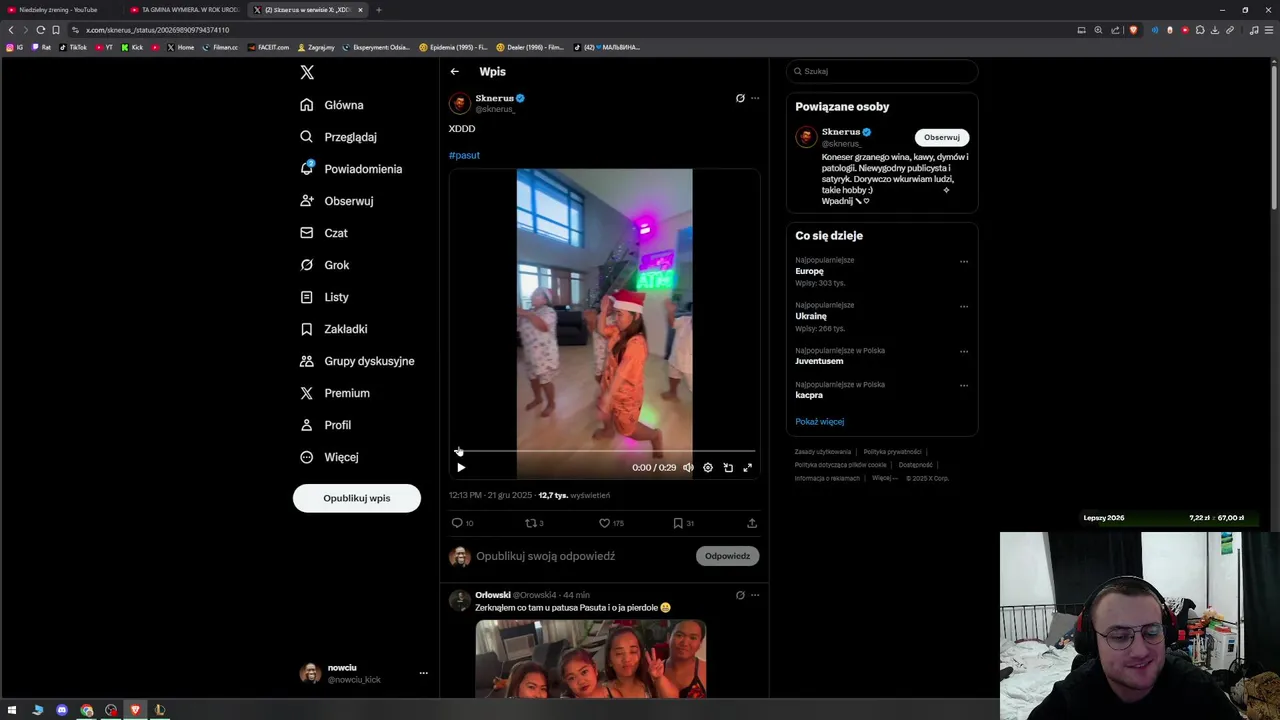Click the X logo in sidebar
The width and height of the screenshot is (1280, 720).
307,72
